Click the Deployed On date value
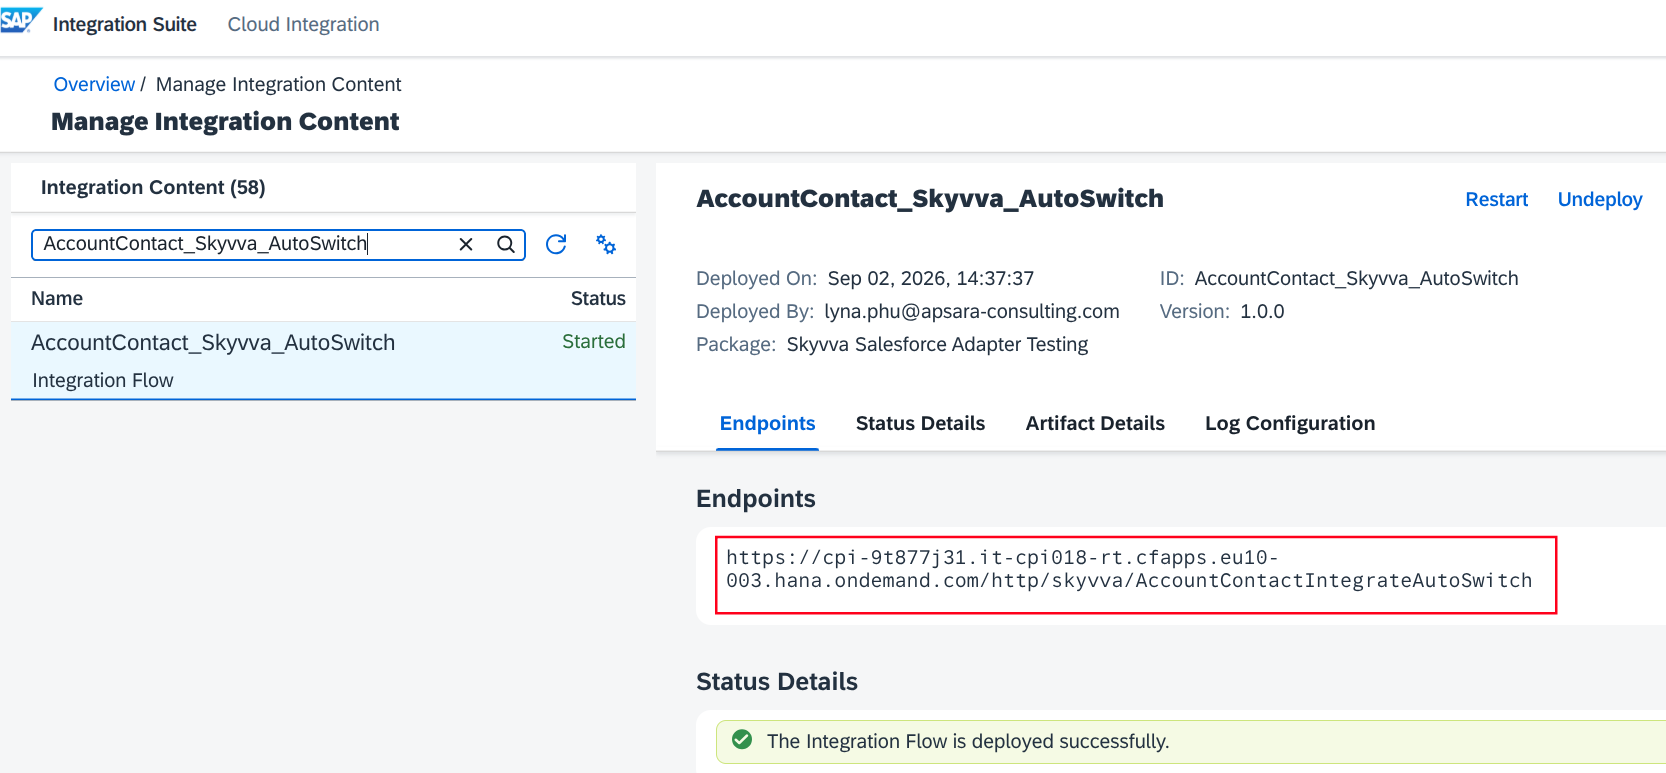The height and width of the screenshot is (773, 1666). 931,278
